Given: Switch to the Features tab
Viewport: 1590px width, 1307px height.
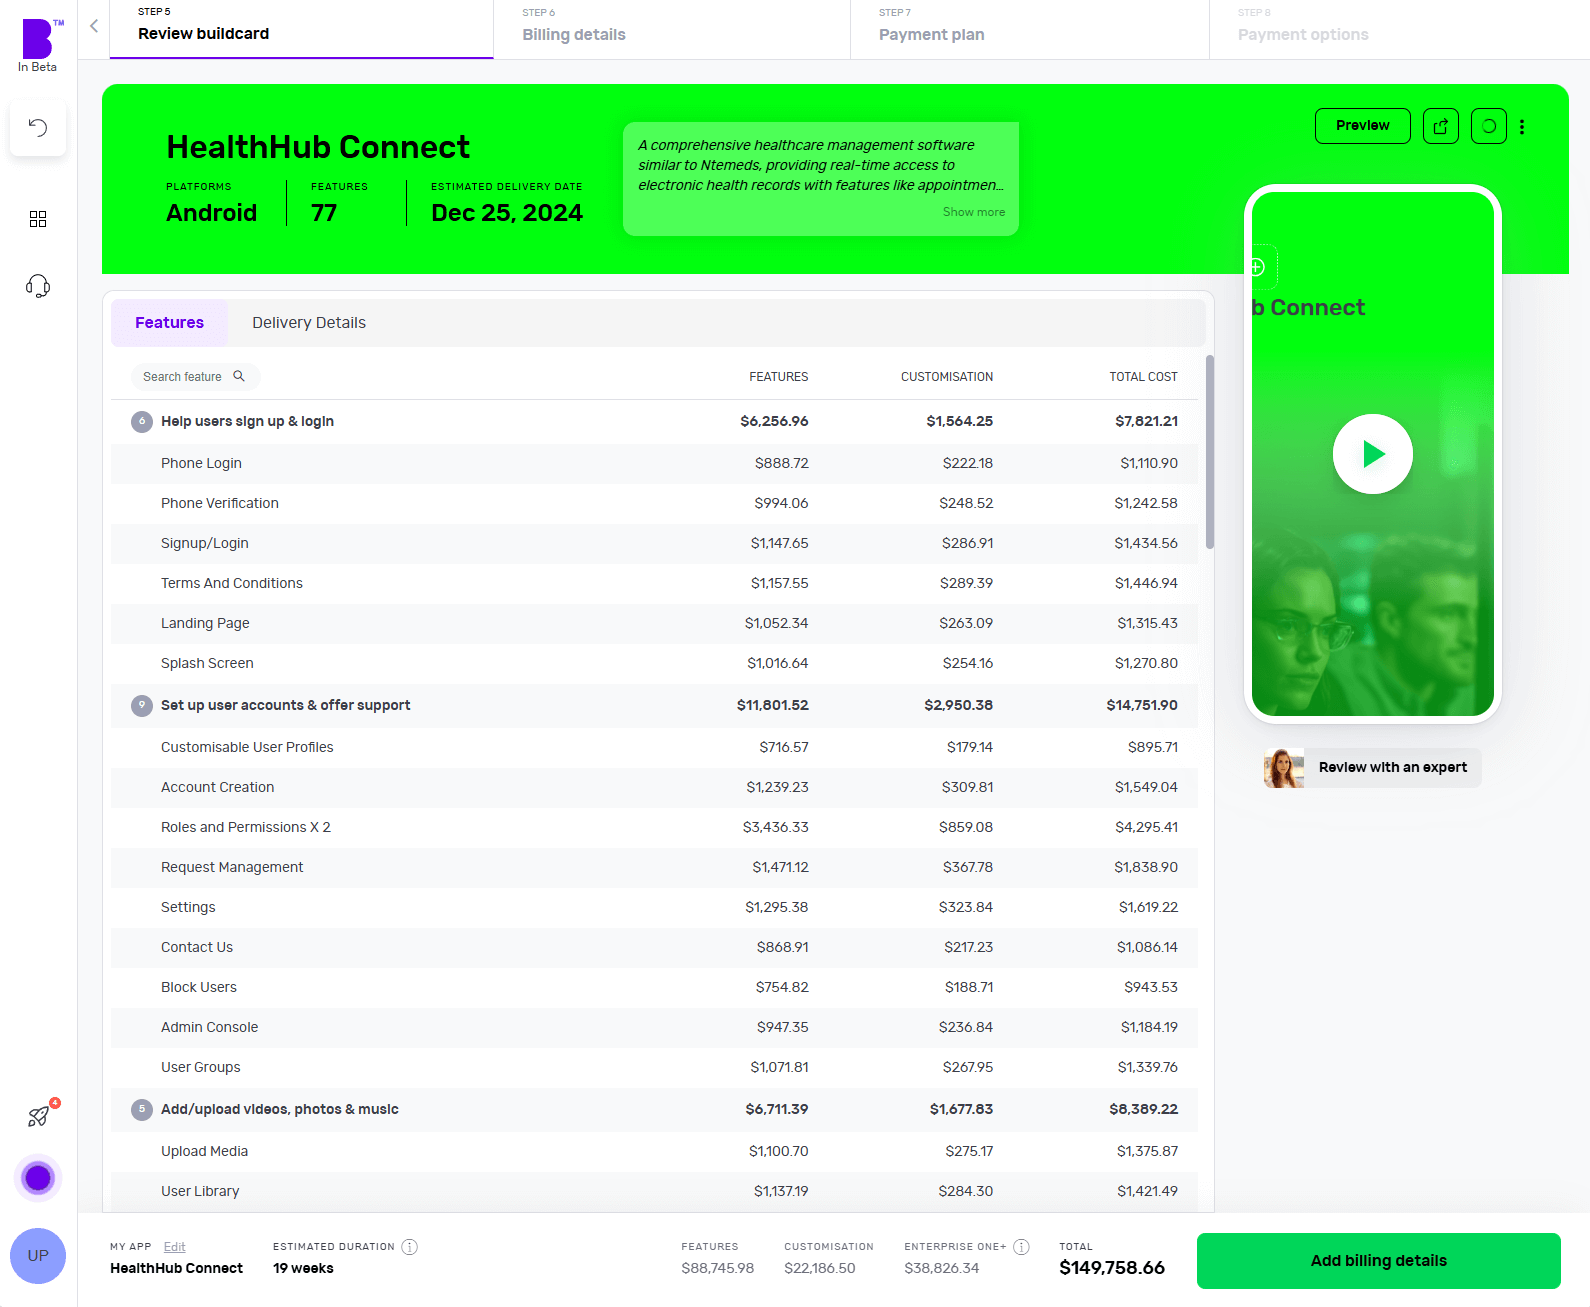Looking at the screenshot, I should click(x=170, y=323).
